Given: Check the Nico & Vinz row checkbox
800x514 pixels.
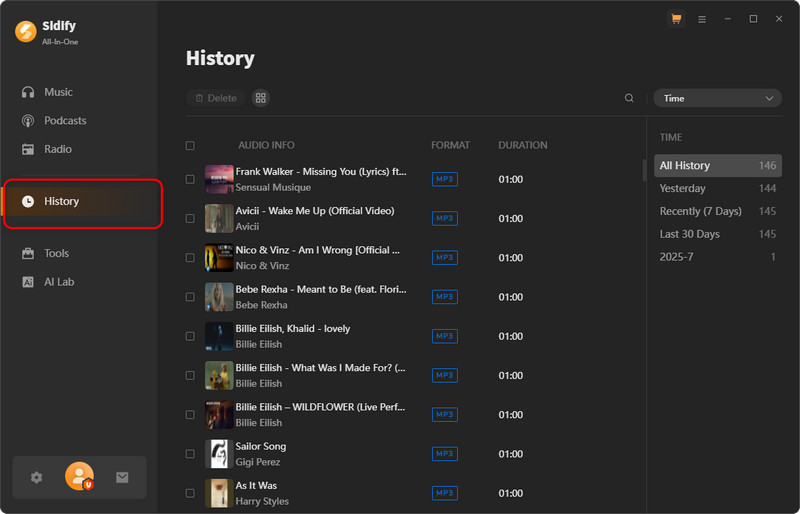Looking at the screenshot, I should (x=190, y=258).
